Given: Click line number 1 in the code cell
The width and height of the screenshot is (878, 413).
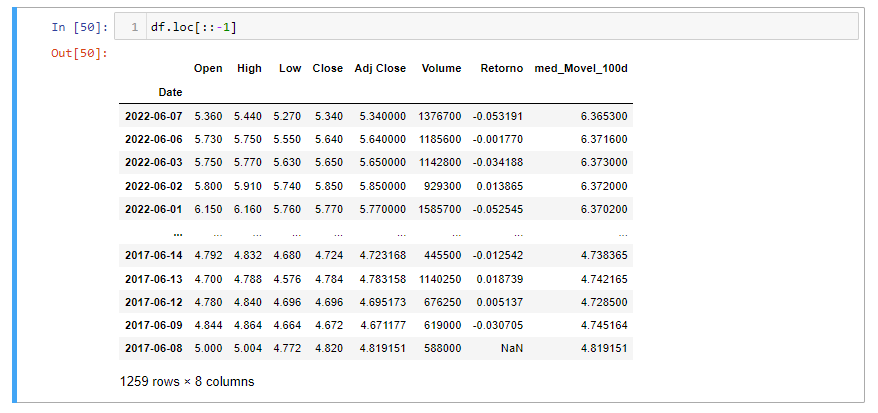Looking at the screenshot, I should [134, 27].
